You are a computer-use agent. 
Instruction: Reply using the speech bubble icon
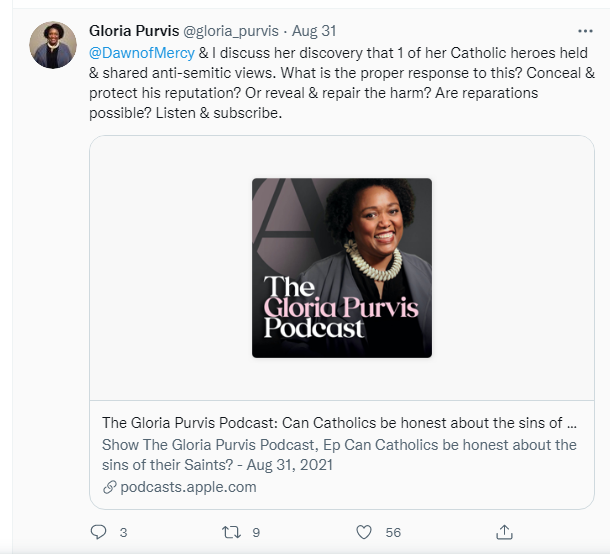click(x=98, y=532)
